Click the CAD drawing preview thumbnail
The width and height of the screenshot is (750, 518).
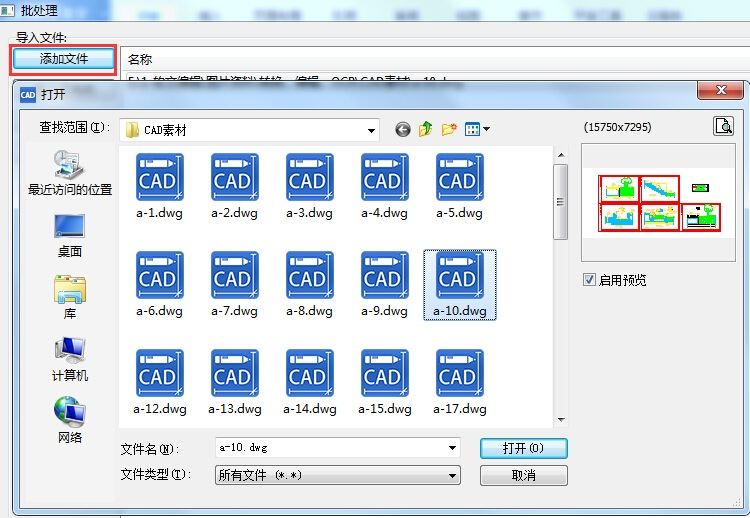click(659, 203)
